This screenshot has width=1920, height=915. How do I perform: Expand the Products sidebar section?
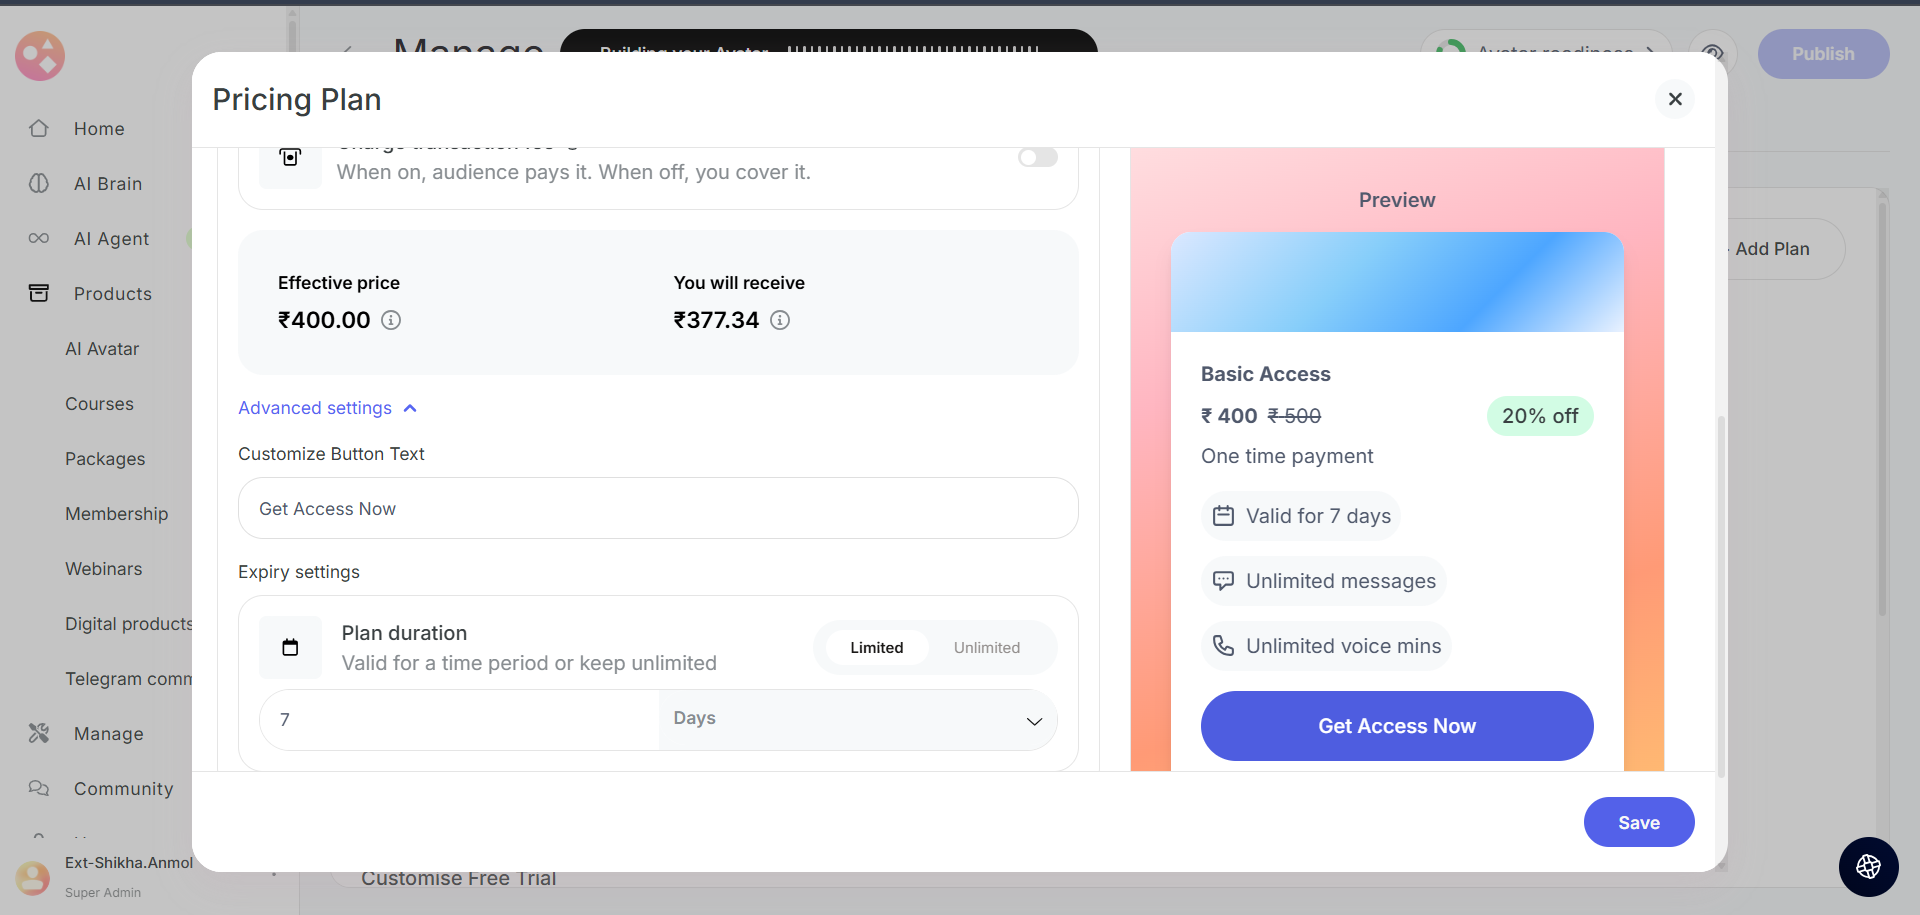pos(112,294)
